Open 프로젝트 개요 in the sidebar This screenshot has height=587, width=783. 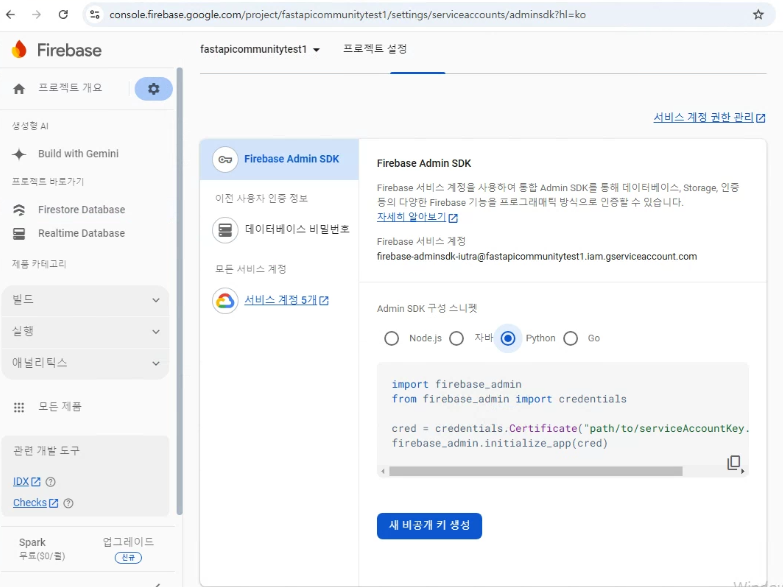(x=70, y=88)
